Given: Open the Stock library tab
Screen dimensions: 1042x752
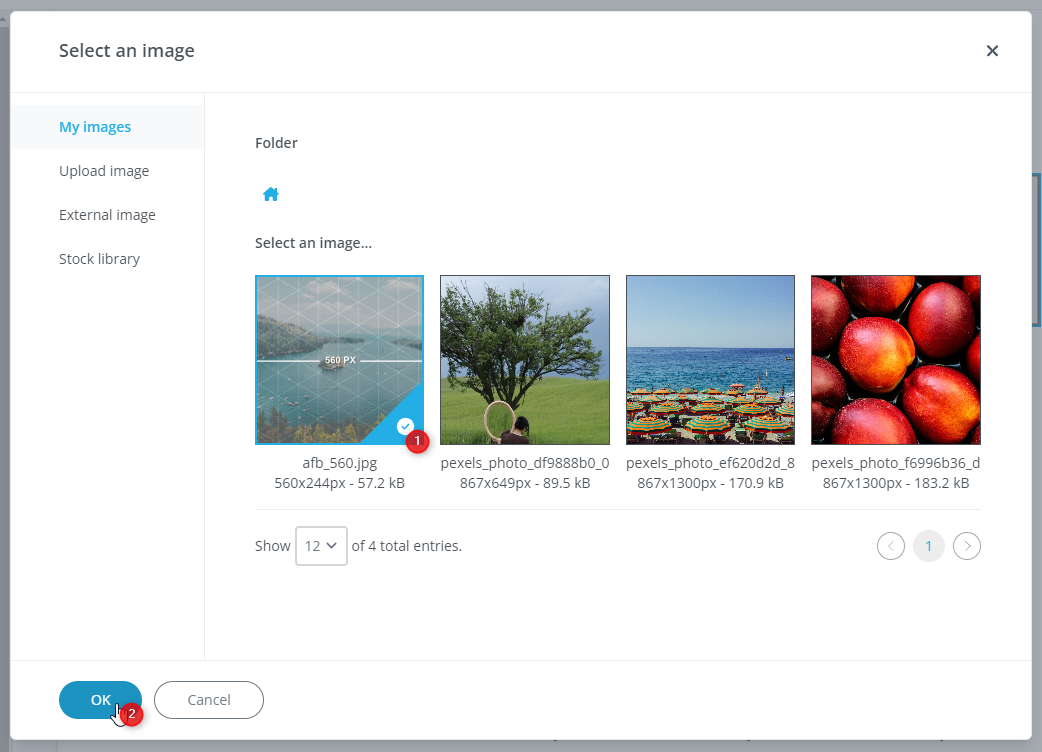Looking at the screenshot, I should (x=99, y=259).
